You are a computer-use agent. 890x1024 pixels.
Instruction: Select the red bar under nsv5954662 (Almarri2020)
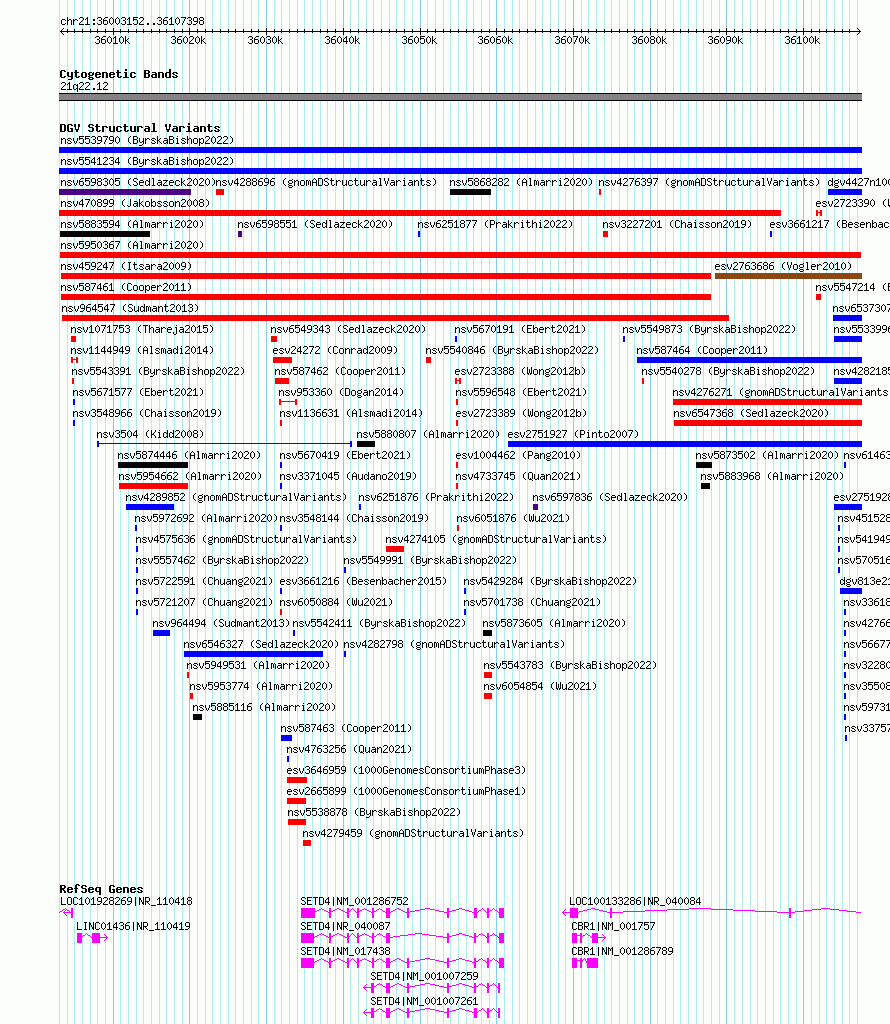[153, 486]
